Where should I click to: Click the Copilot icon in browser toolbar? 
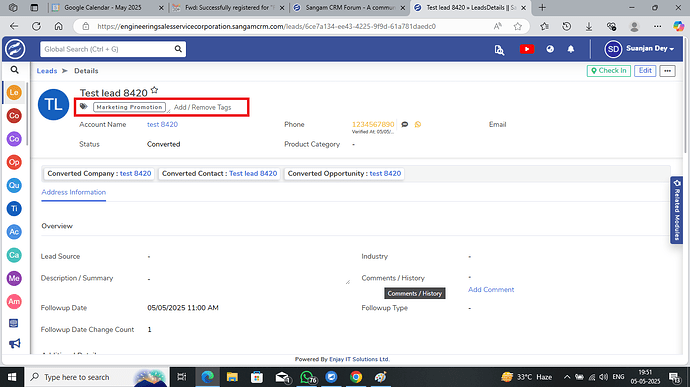pyautogui.click(x=679, y=26)
